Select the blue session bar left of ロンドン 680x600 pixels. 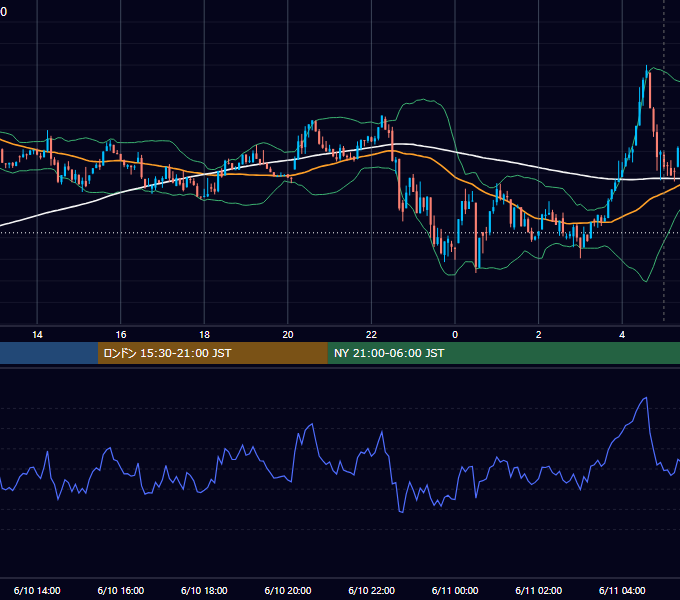click(49, 353)
